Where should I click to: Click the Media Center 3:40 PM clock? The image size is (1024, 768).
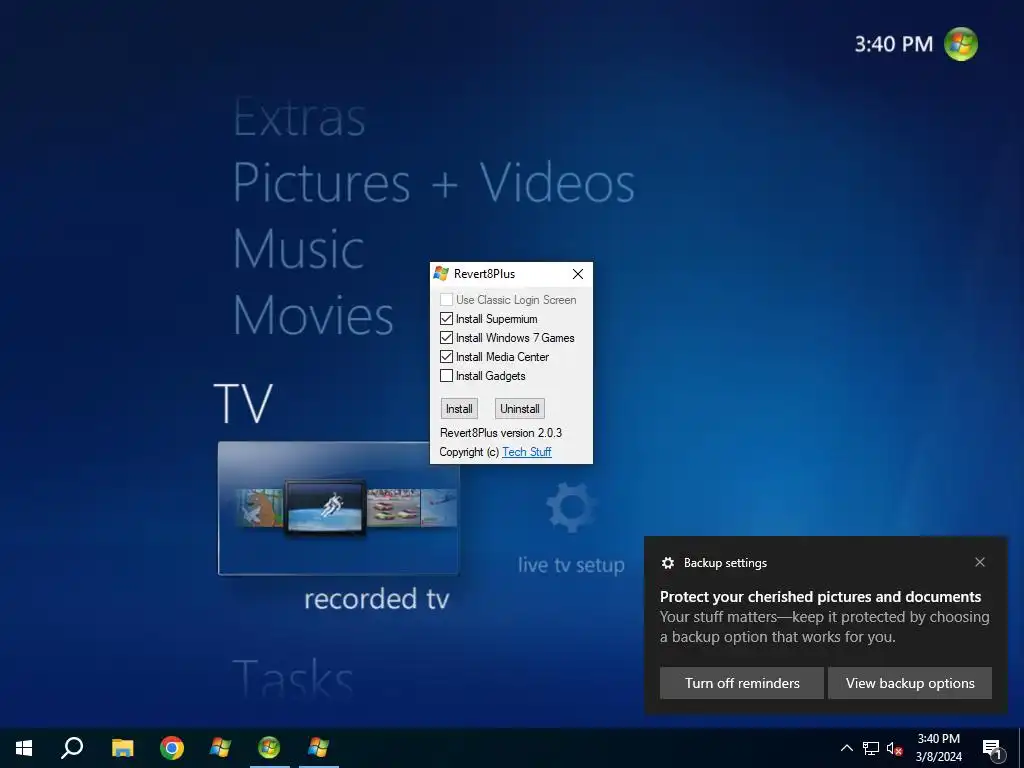pyautogui.click(x=894, y=44)
